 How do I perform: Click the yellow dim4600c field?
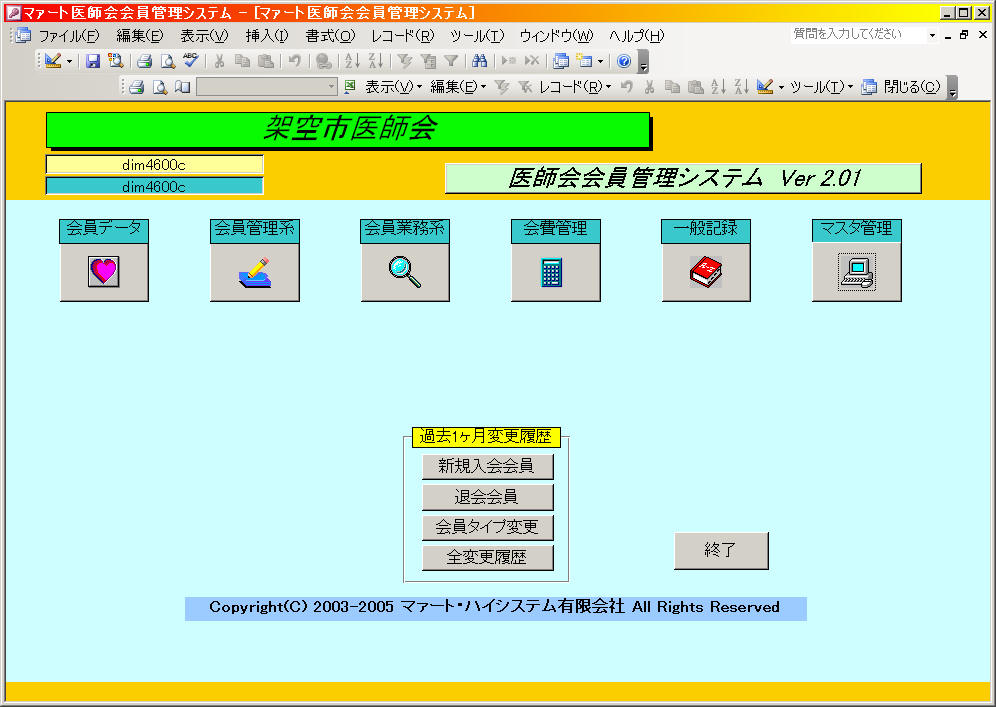(154, 165)
